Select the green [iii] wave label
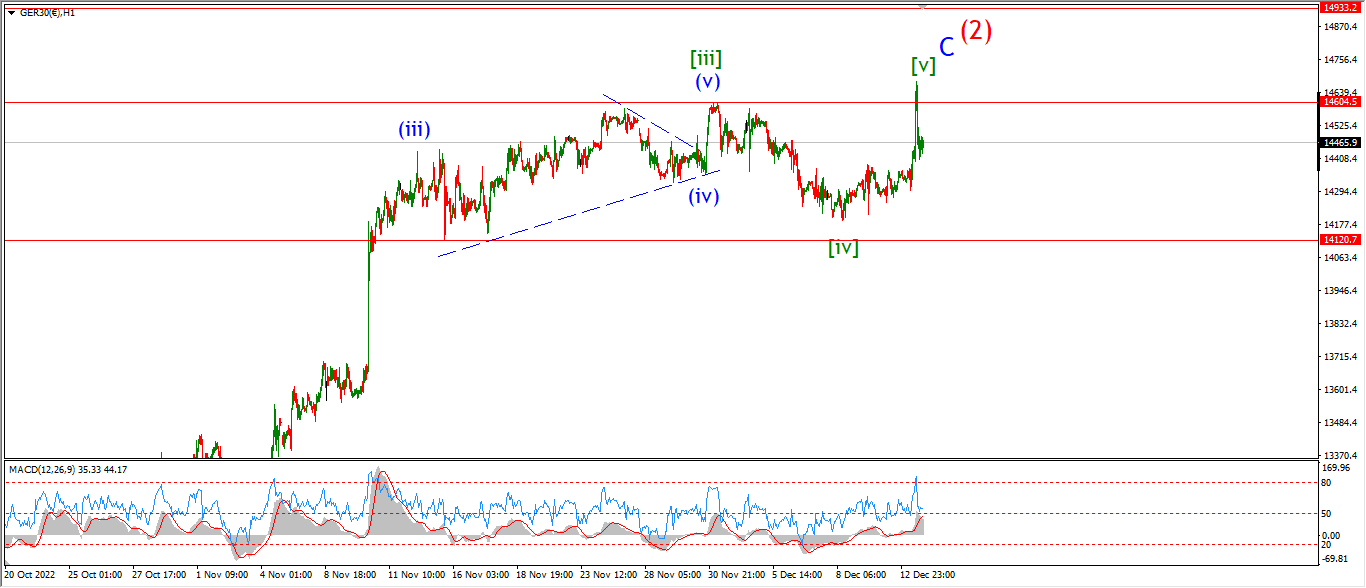Image resolution: width=1366 pixels, height=588 pixels. pos(706,59)
